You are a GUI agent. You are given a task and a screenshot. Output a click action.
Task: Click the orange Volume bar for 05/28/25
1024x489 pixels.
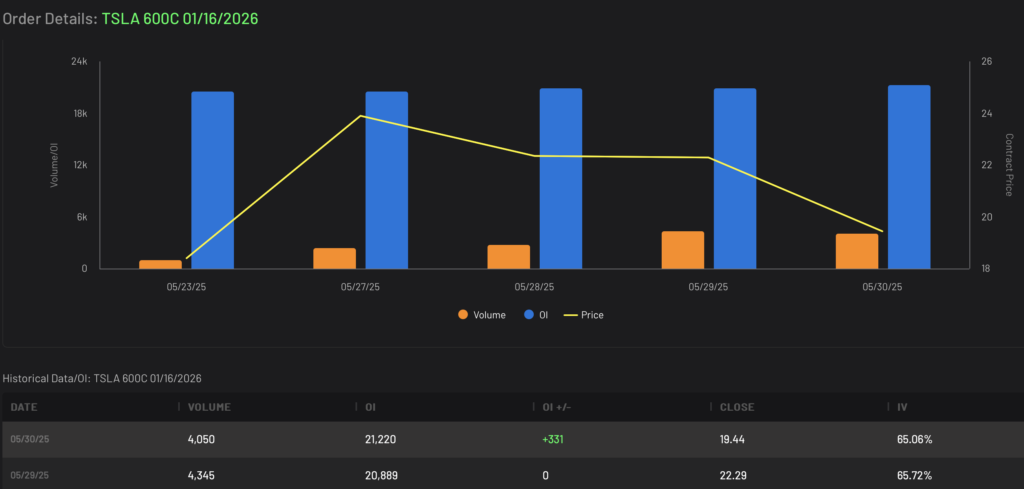pyautogui.click(x=509, y=257)
